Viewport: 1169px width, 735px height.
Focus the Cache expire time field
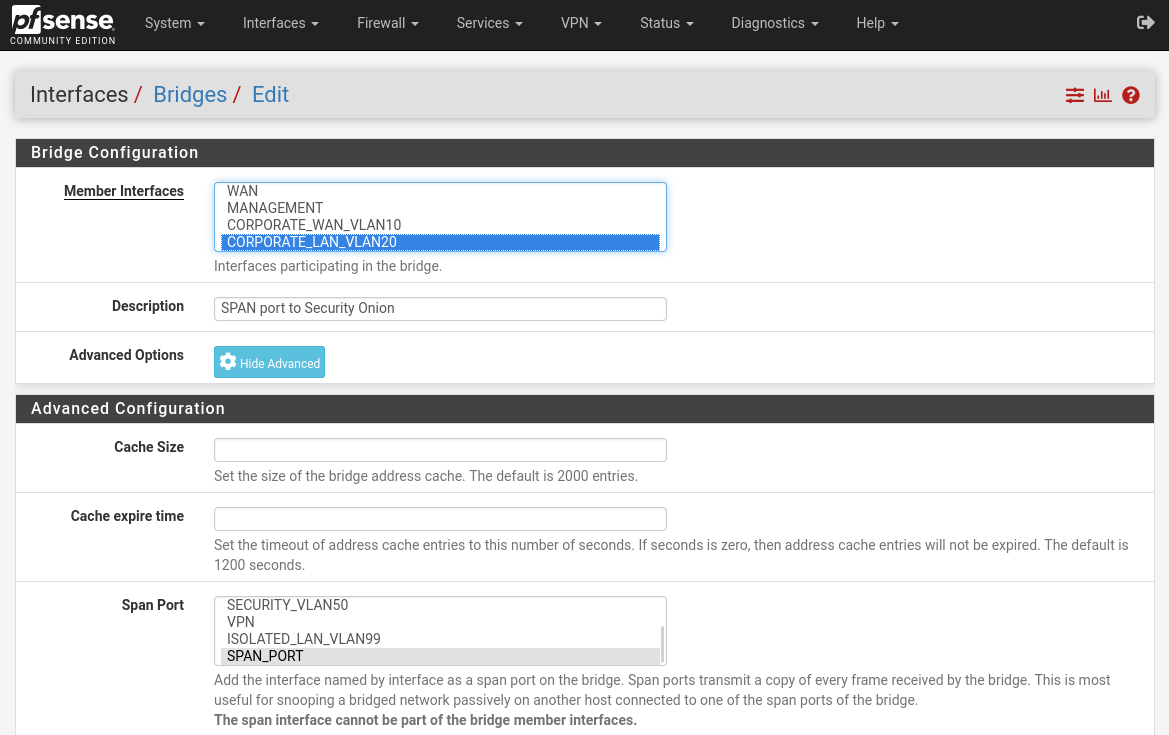pos(440,519)
